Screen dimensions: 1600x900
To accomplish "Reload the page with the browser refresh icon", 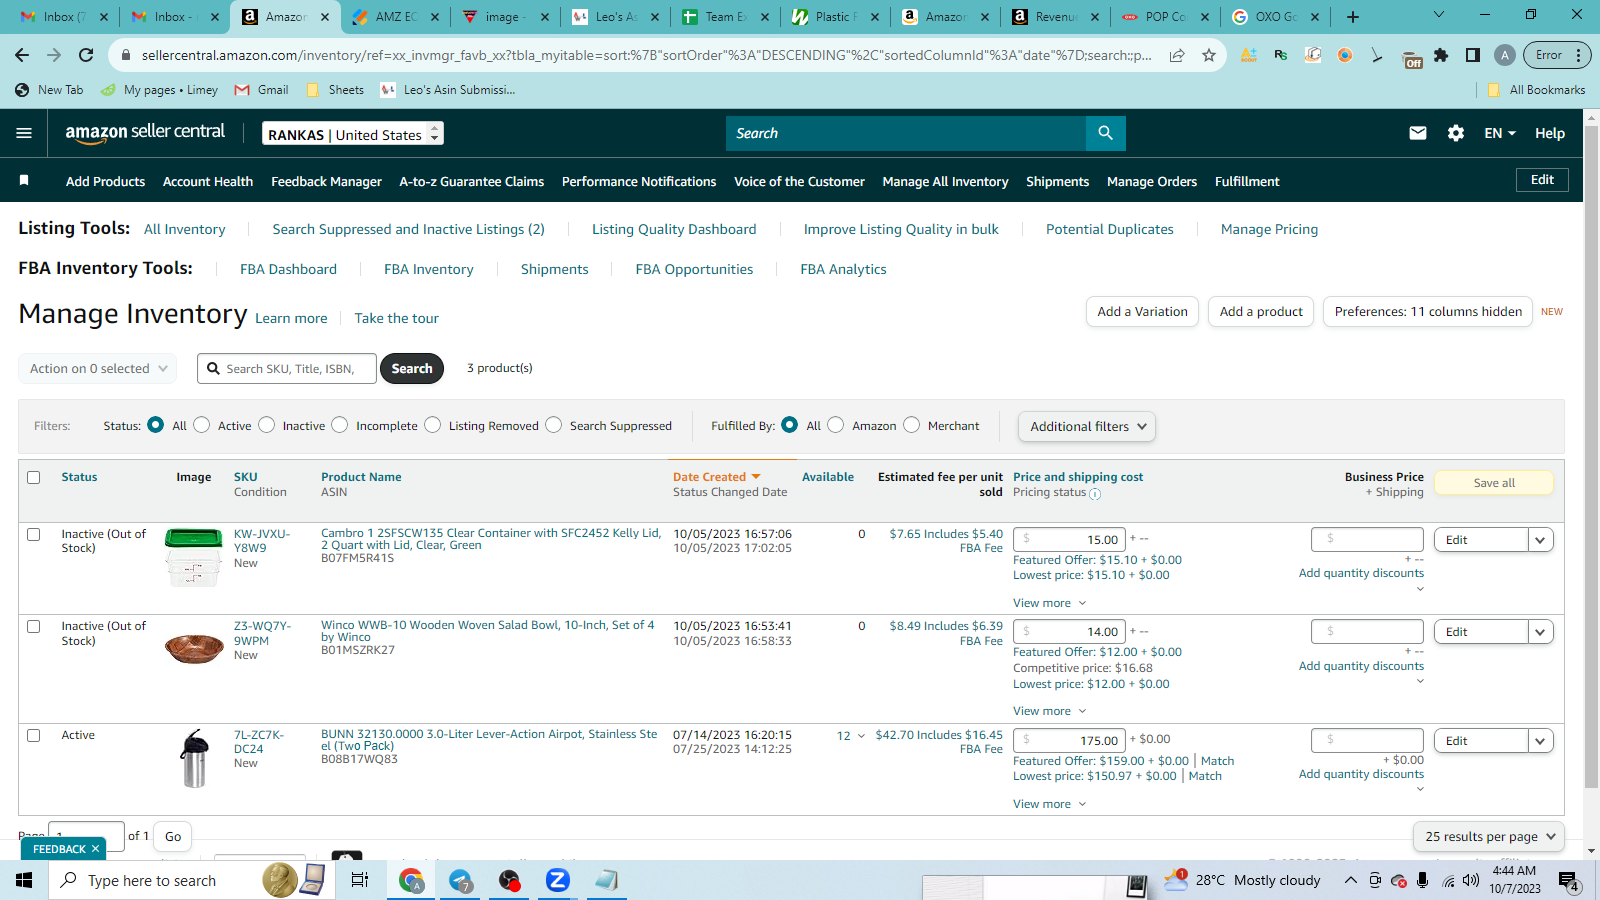I will click(86, 55).
